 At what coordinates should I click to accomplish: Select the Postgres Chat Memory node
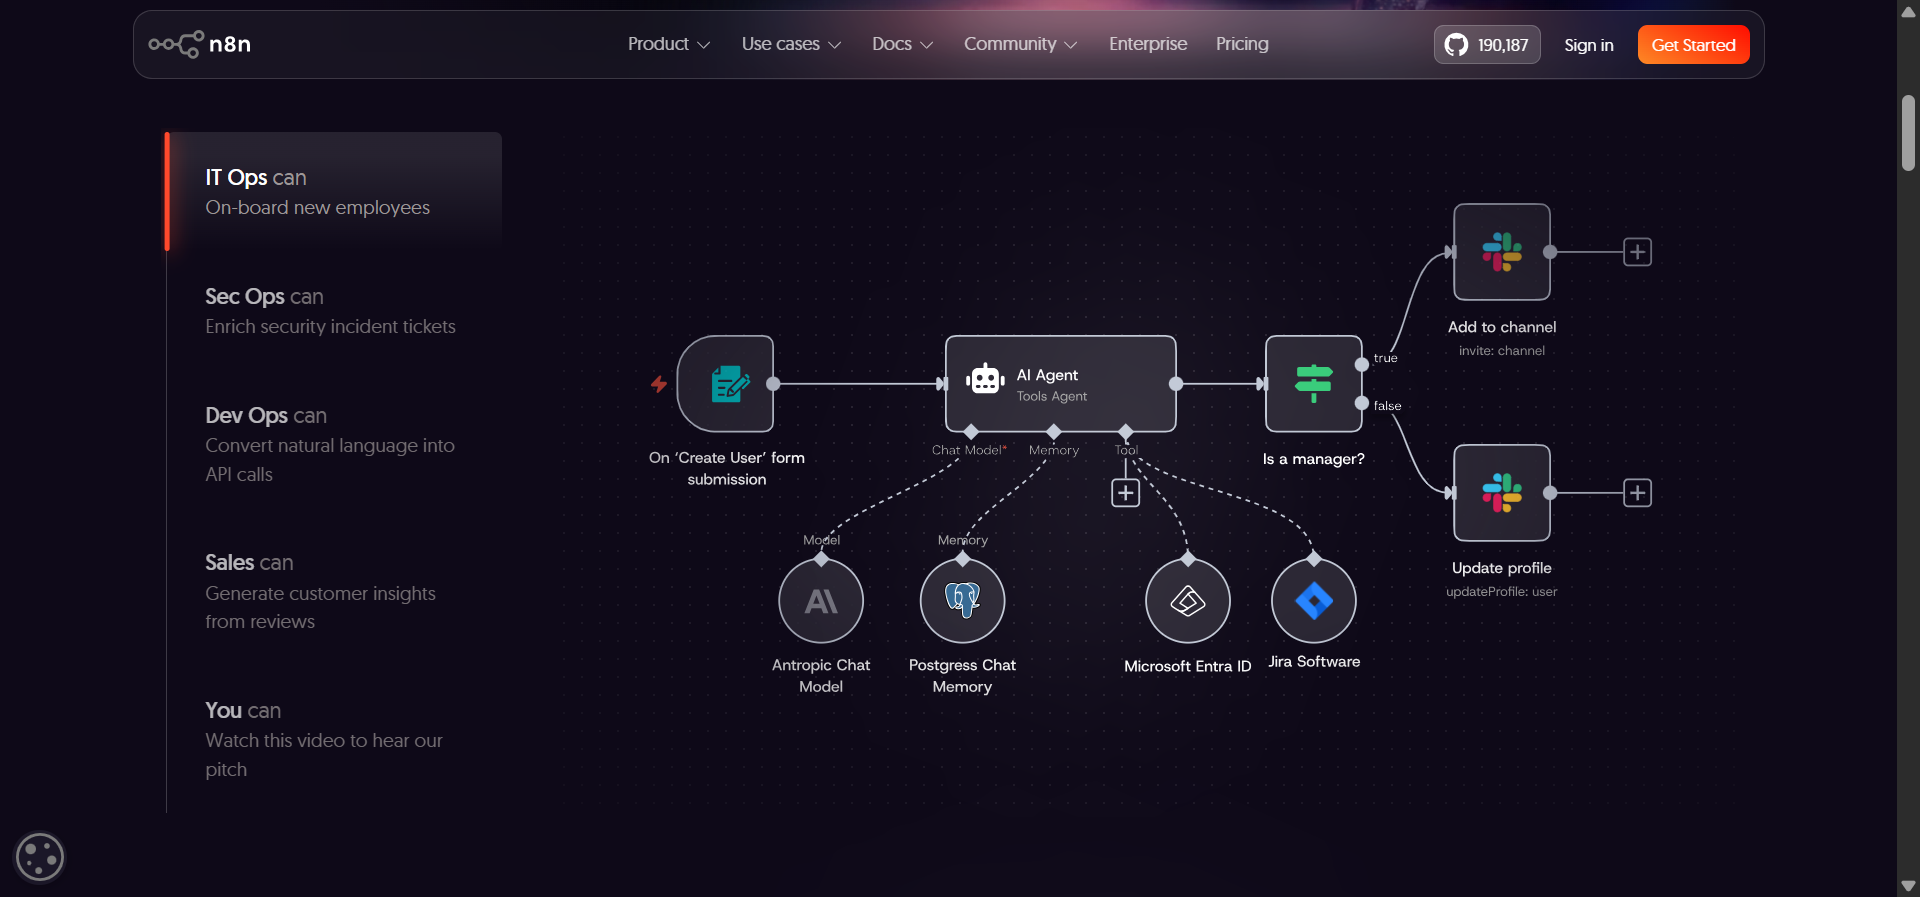[x=962, y=601]
